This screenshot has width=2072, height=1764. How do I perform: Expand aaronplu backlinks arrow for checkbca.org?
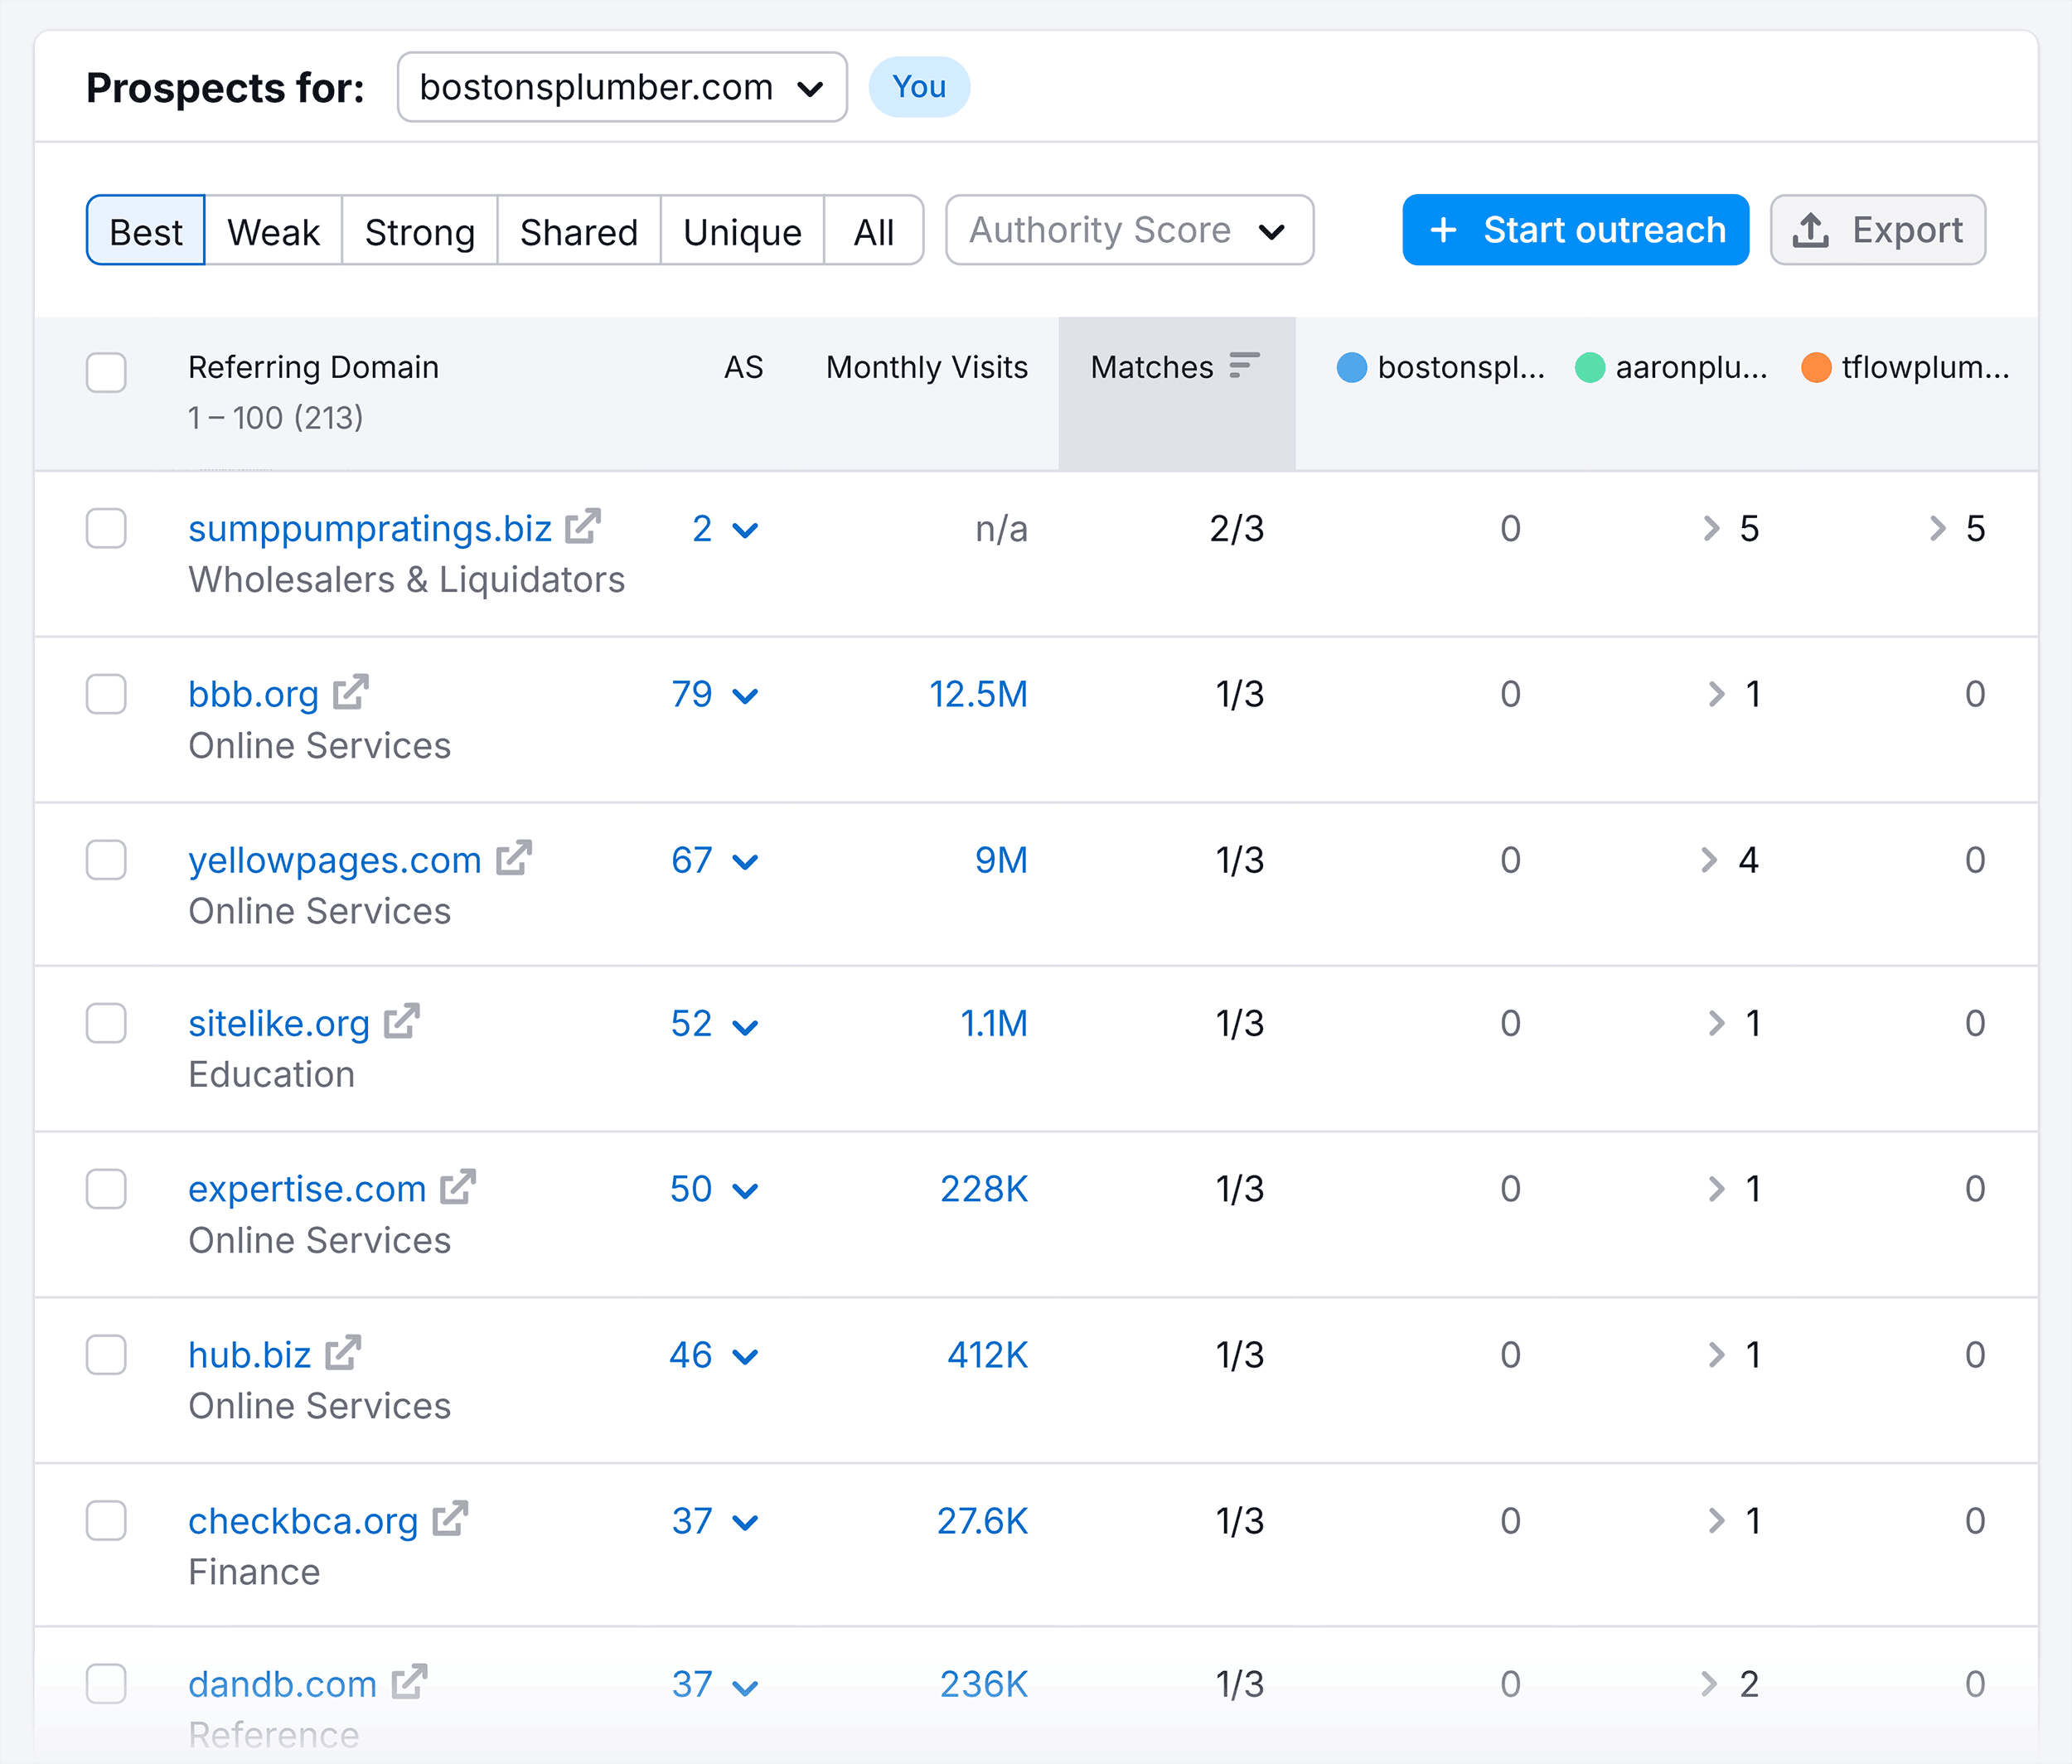point(1716,1521)
